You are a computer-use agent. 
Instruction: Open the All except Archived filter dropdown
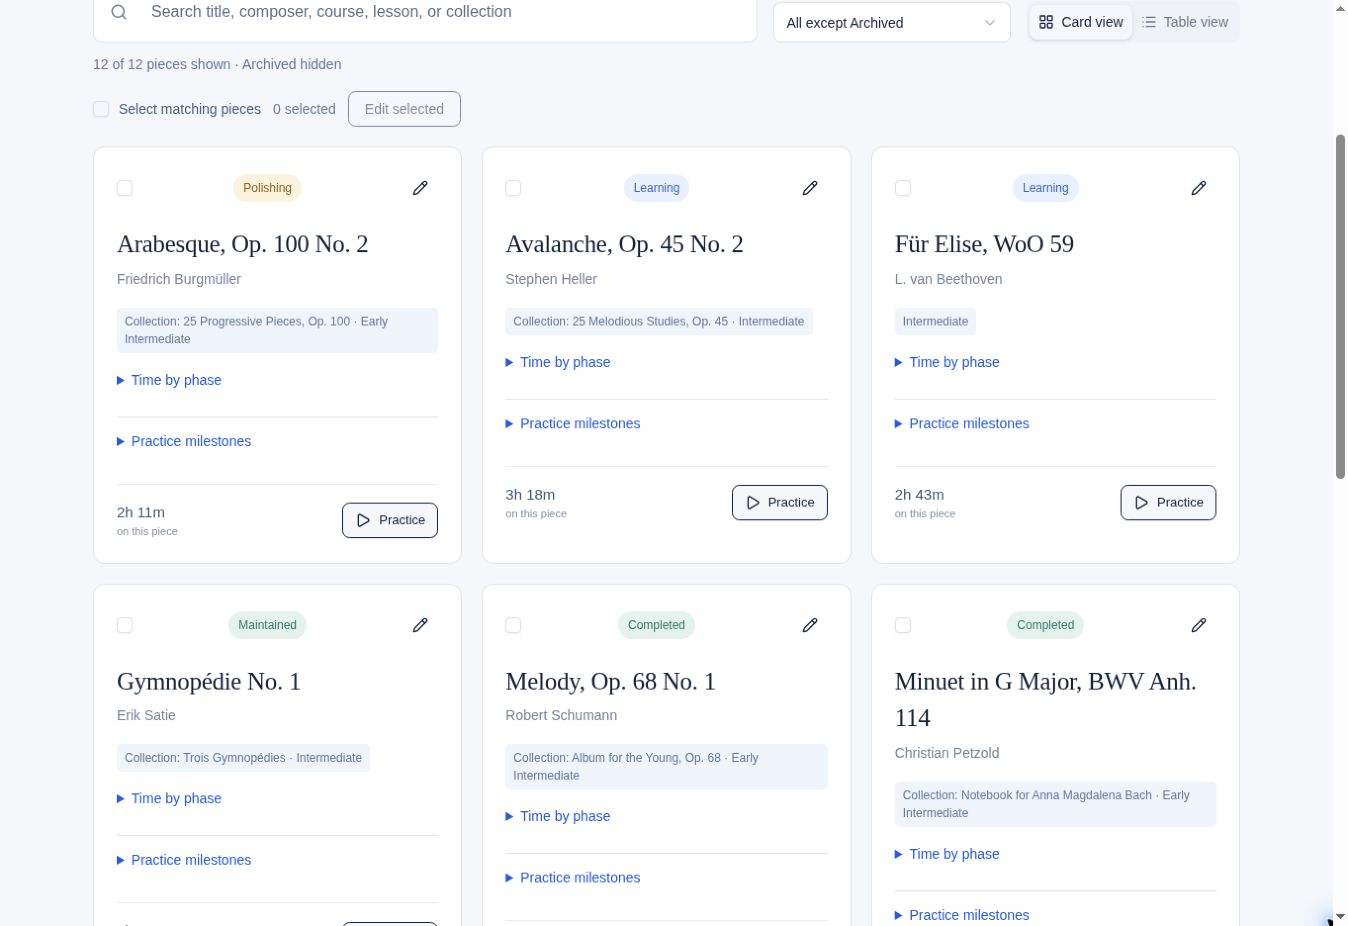click(x=891, y=23)
